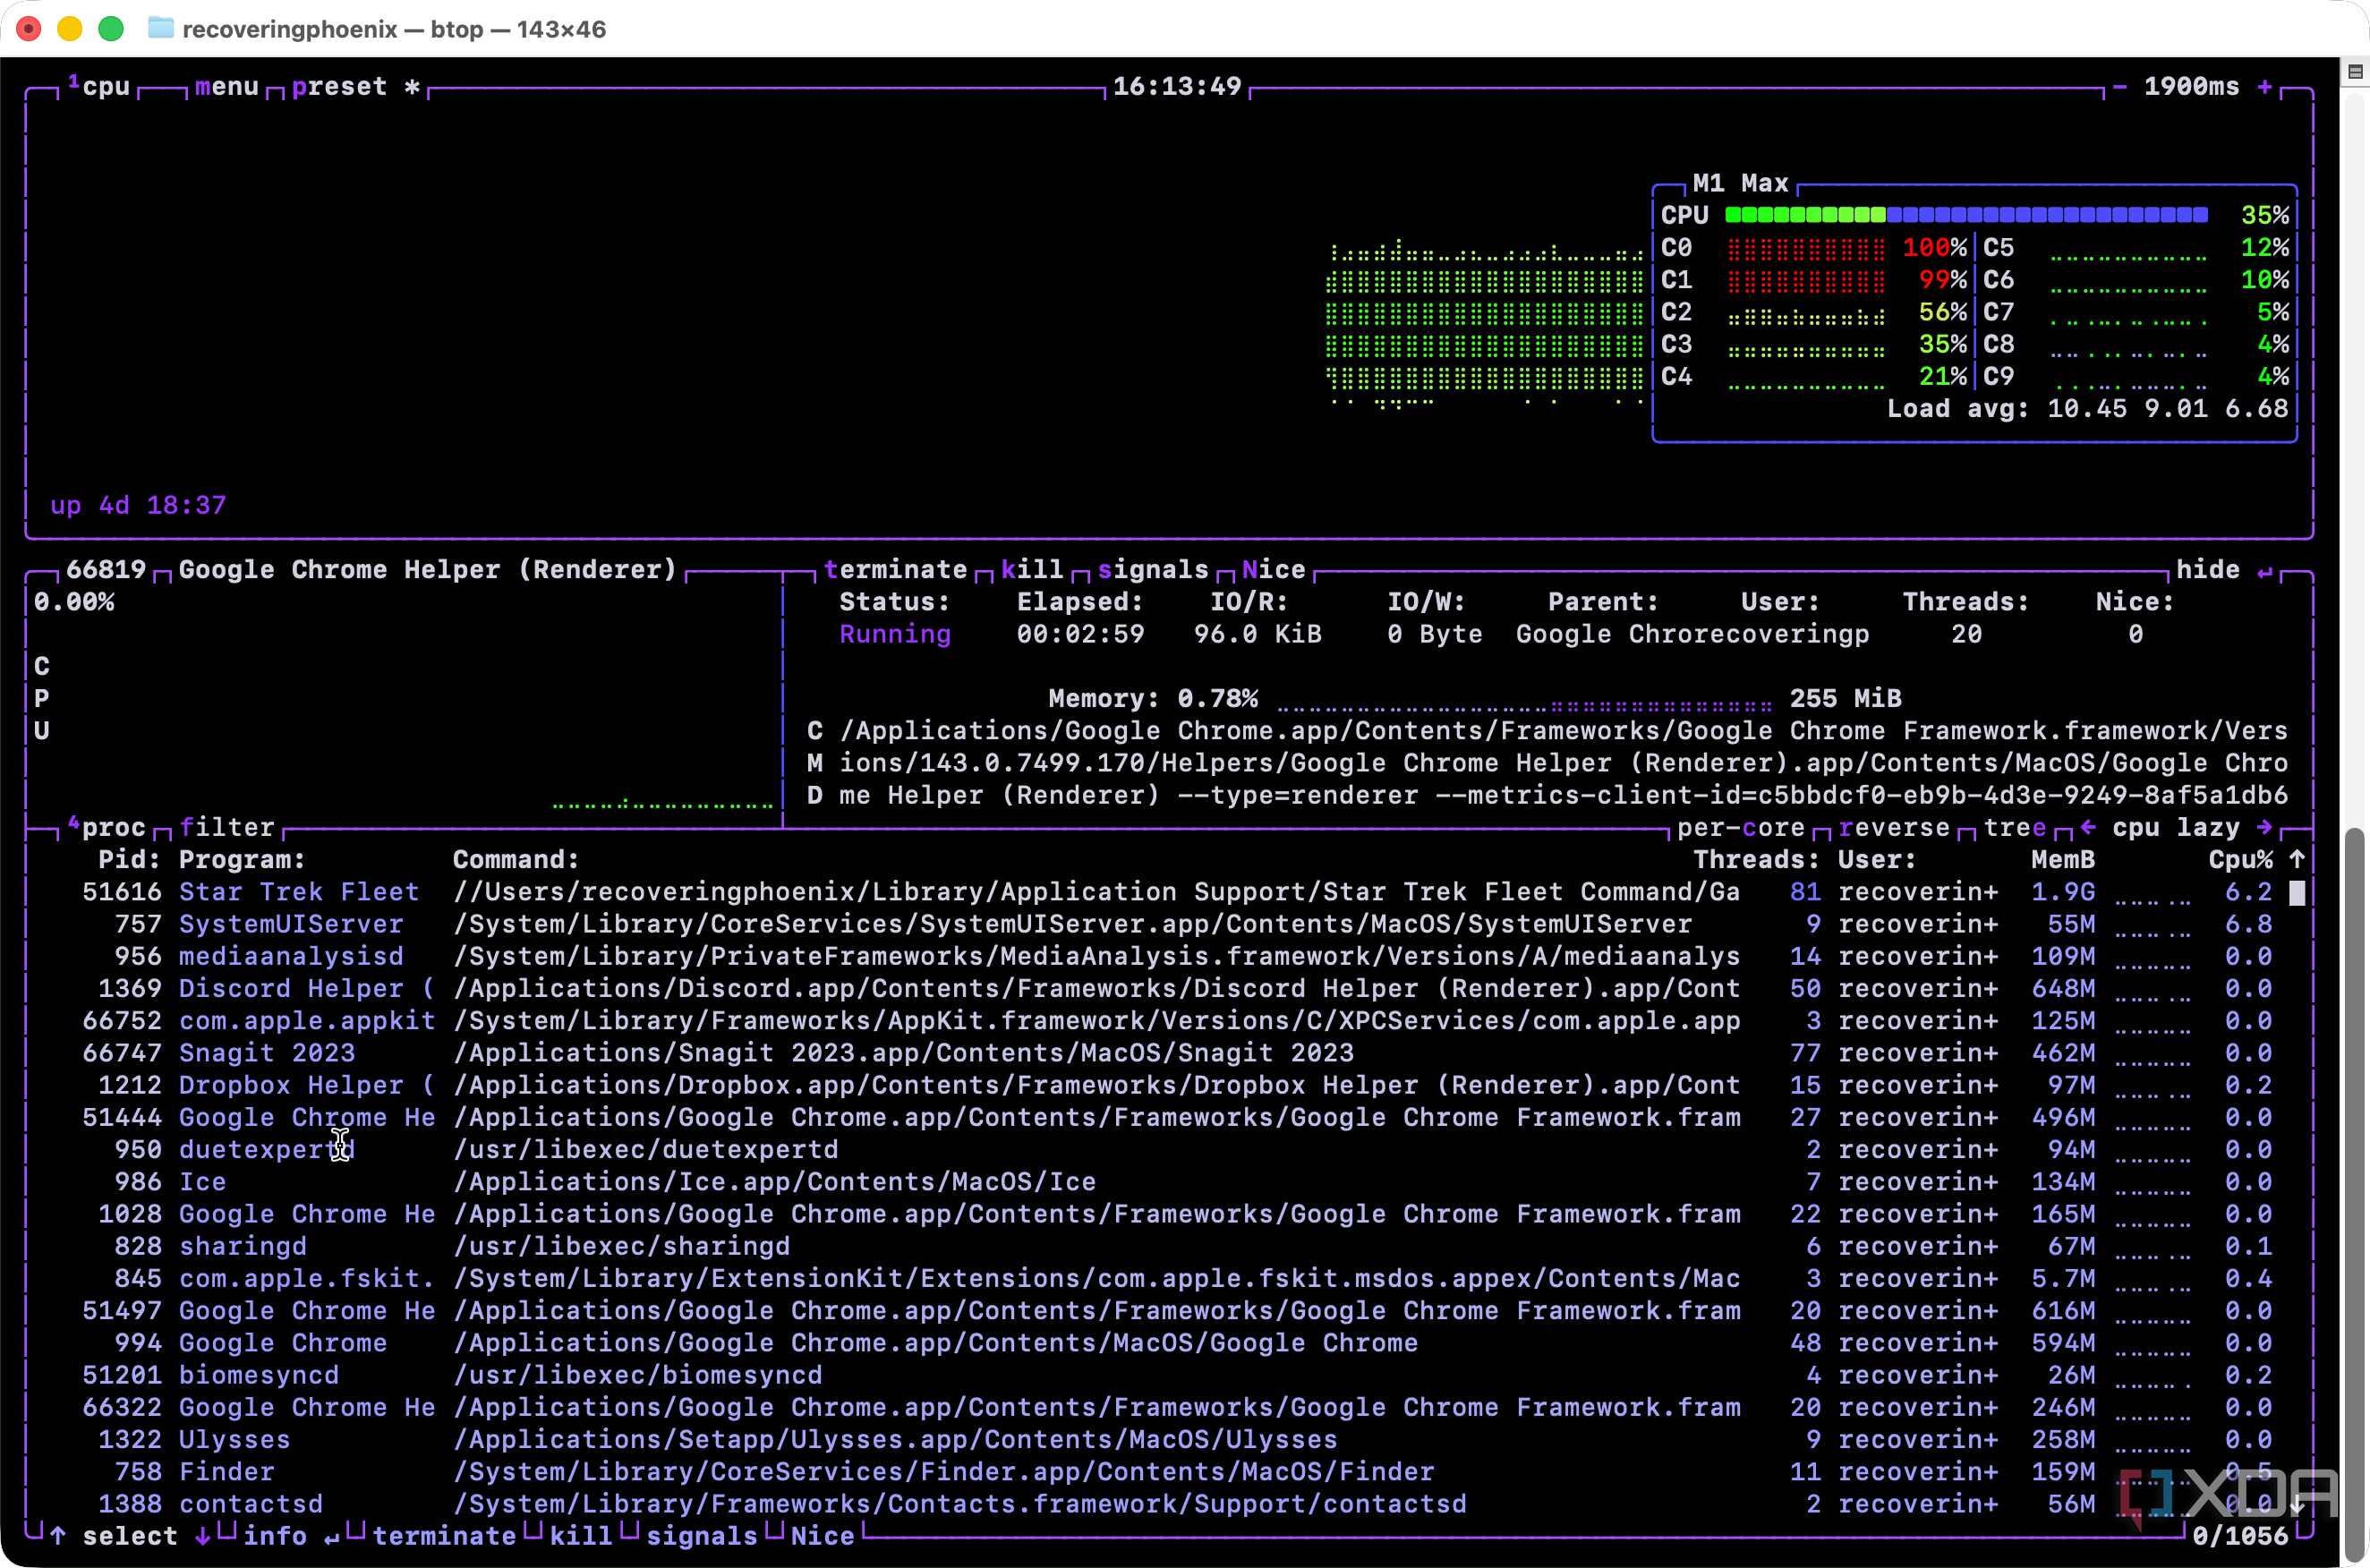Decrease update interval with minus sign
The width and height of the screenshot is (2370, 1568).
pos(2119,87)
